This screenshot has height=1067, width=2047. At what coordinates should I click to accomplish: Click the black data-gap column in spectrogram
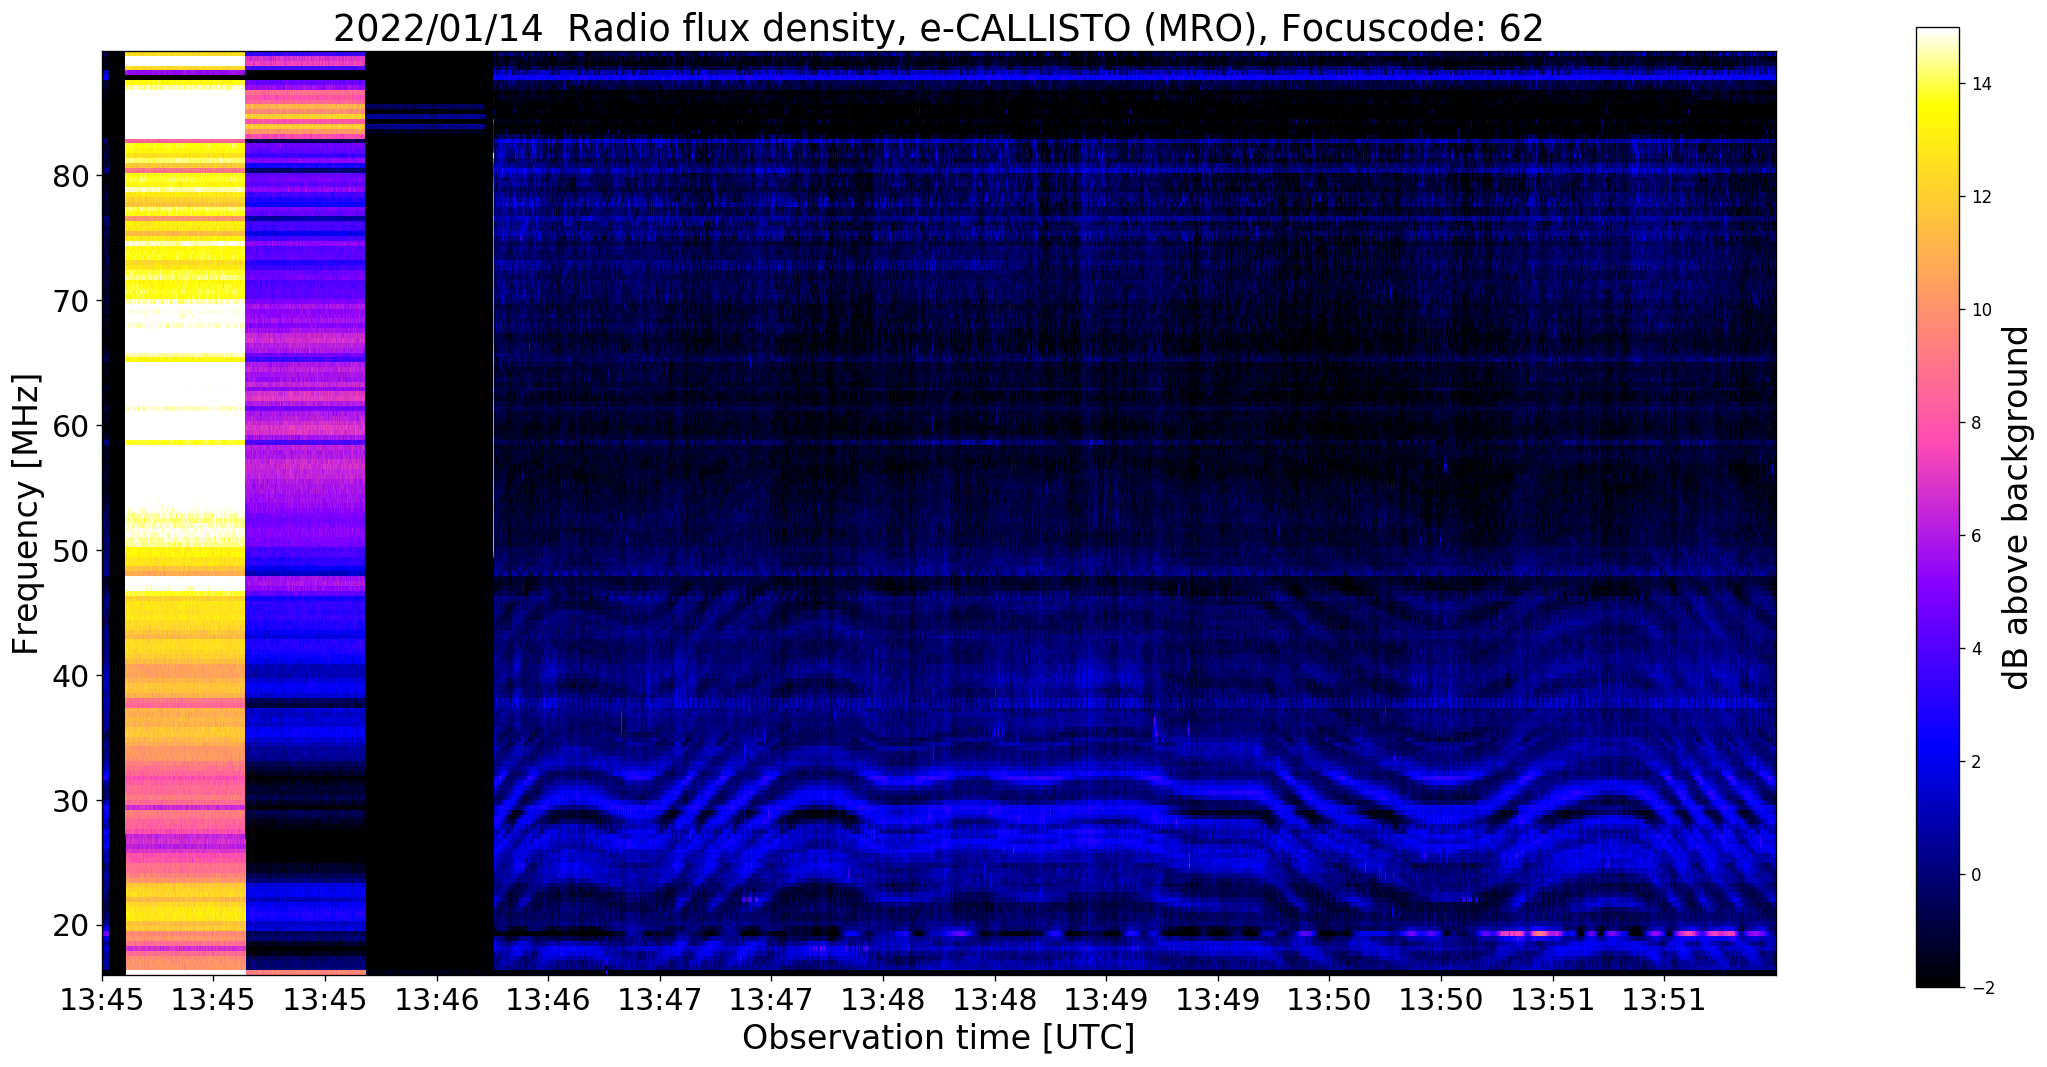click(x=430, y=512)
